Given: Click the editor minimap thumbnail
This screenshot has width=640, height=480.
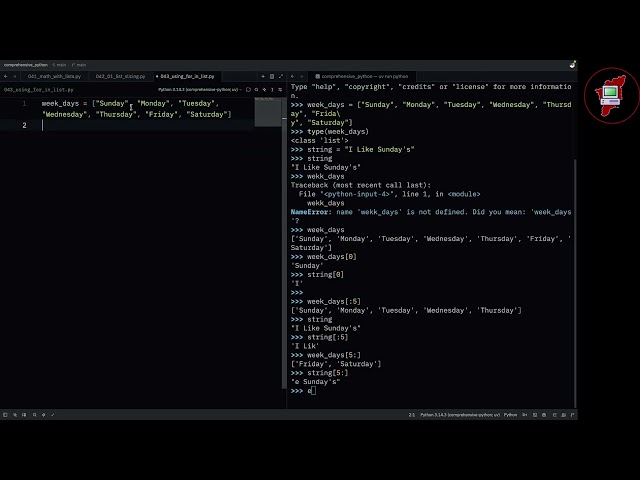Looking at the screenshot, I should (x=268, y=111).
